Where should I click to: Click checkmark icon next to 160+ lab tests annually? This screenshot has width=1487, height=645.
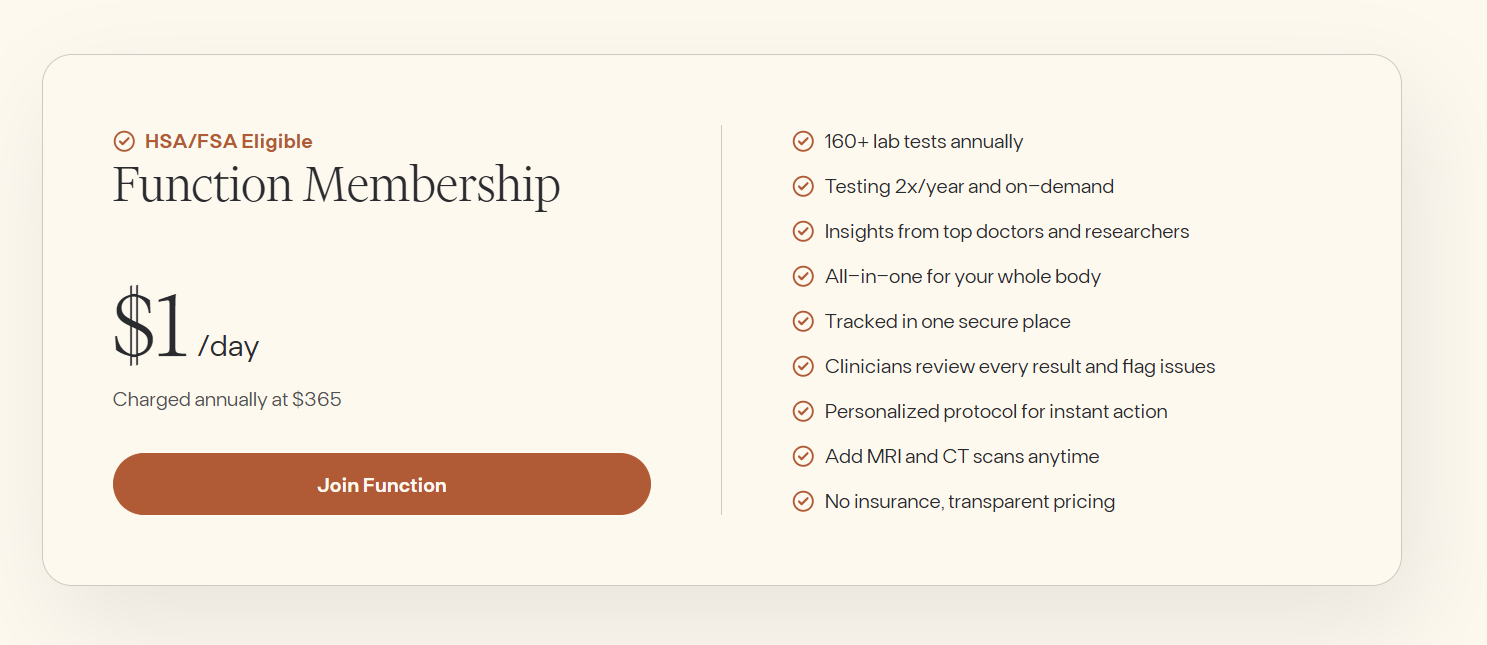[803, 141]
